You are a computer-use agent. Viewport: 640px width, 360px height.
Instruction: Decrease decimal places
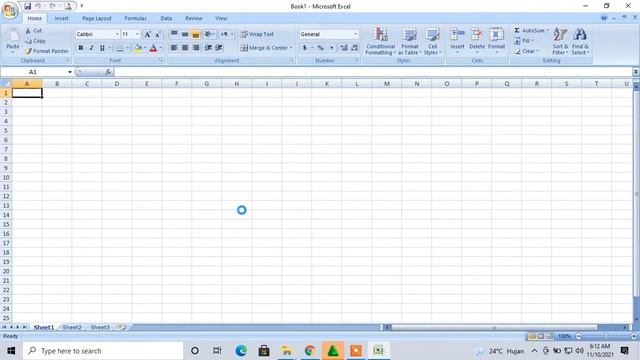(x=354, y=48)
